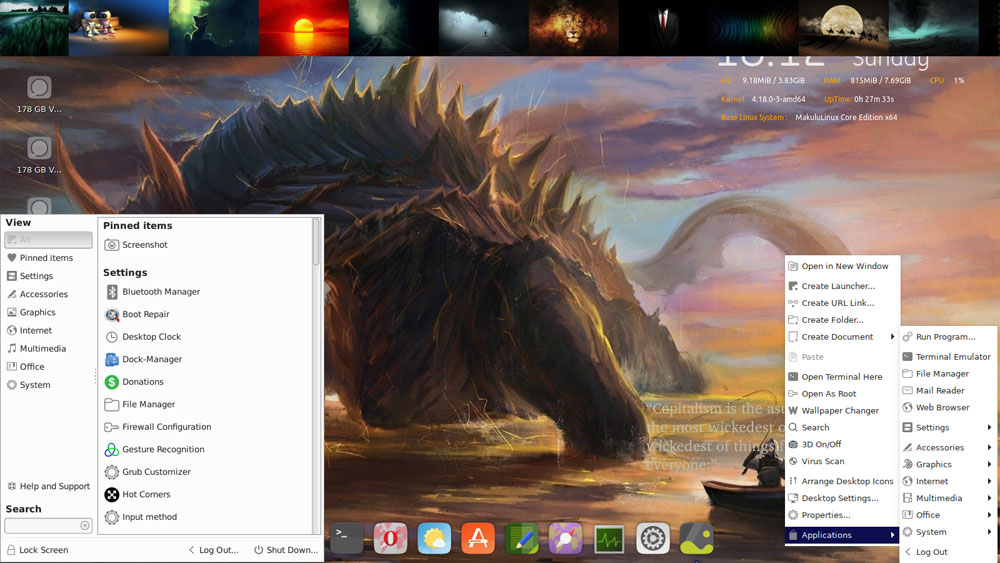
Task: Click the Input method icon
Action: tap(112, 517)
